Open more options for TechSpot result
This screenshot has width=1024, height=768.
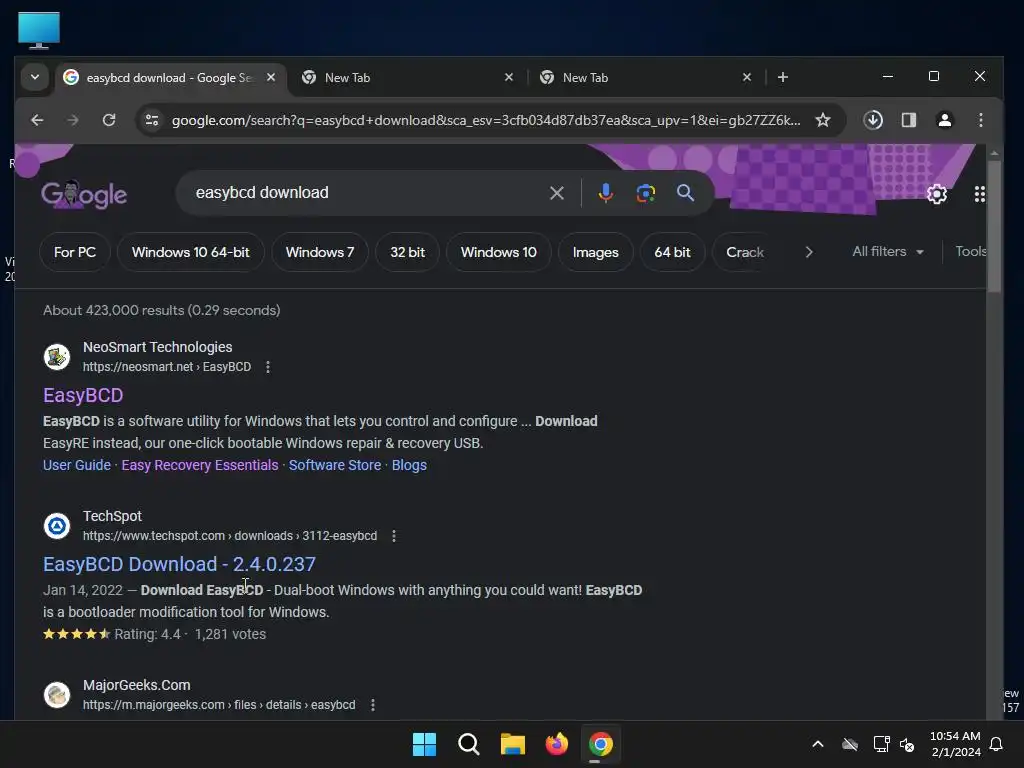tap(394, 536)
